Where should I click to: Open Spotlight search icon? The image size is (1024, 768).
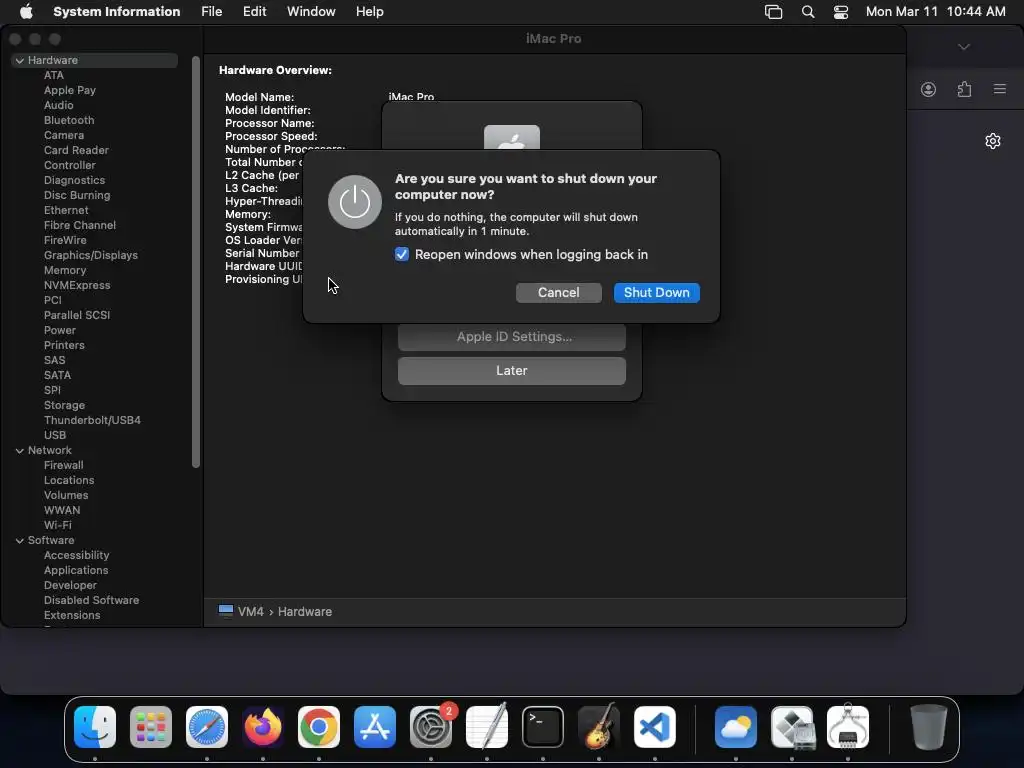(x=808, y=12)
